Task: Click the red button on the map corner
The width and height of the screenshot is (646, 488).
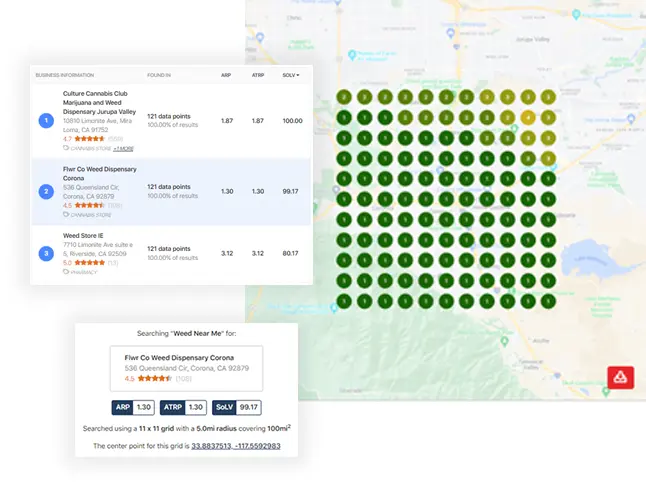Action: pos(620,377)
